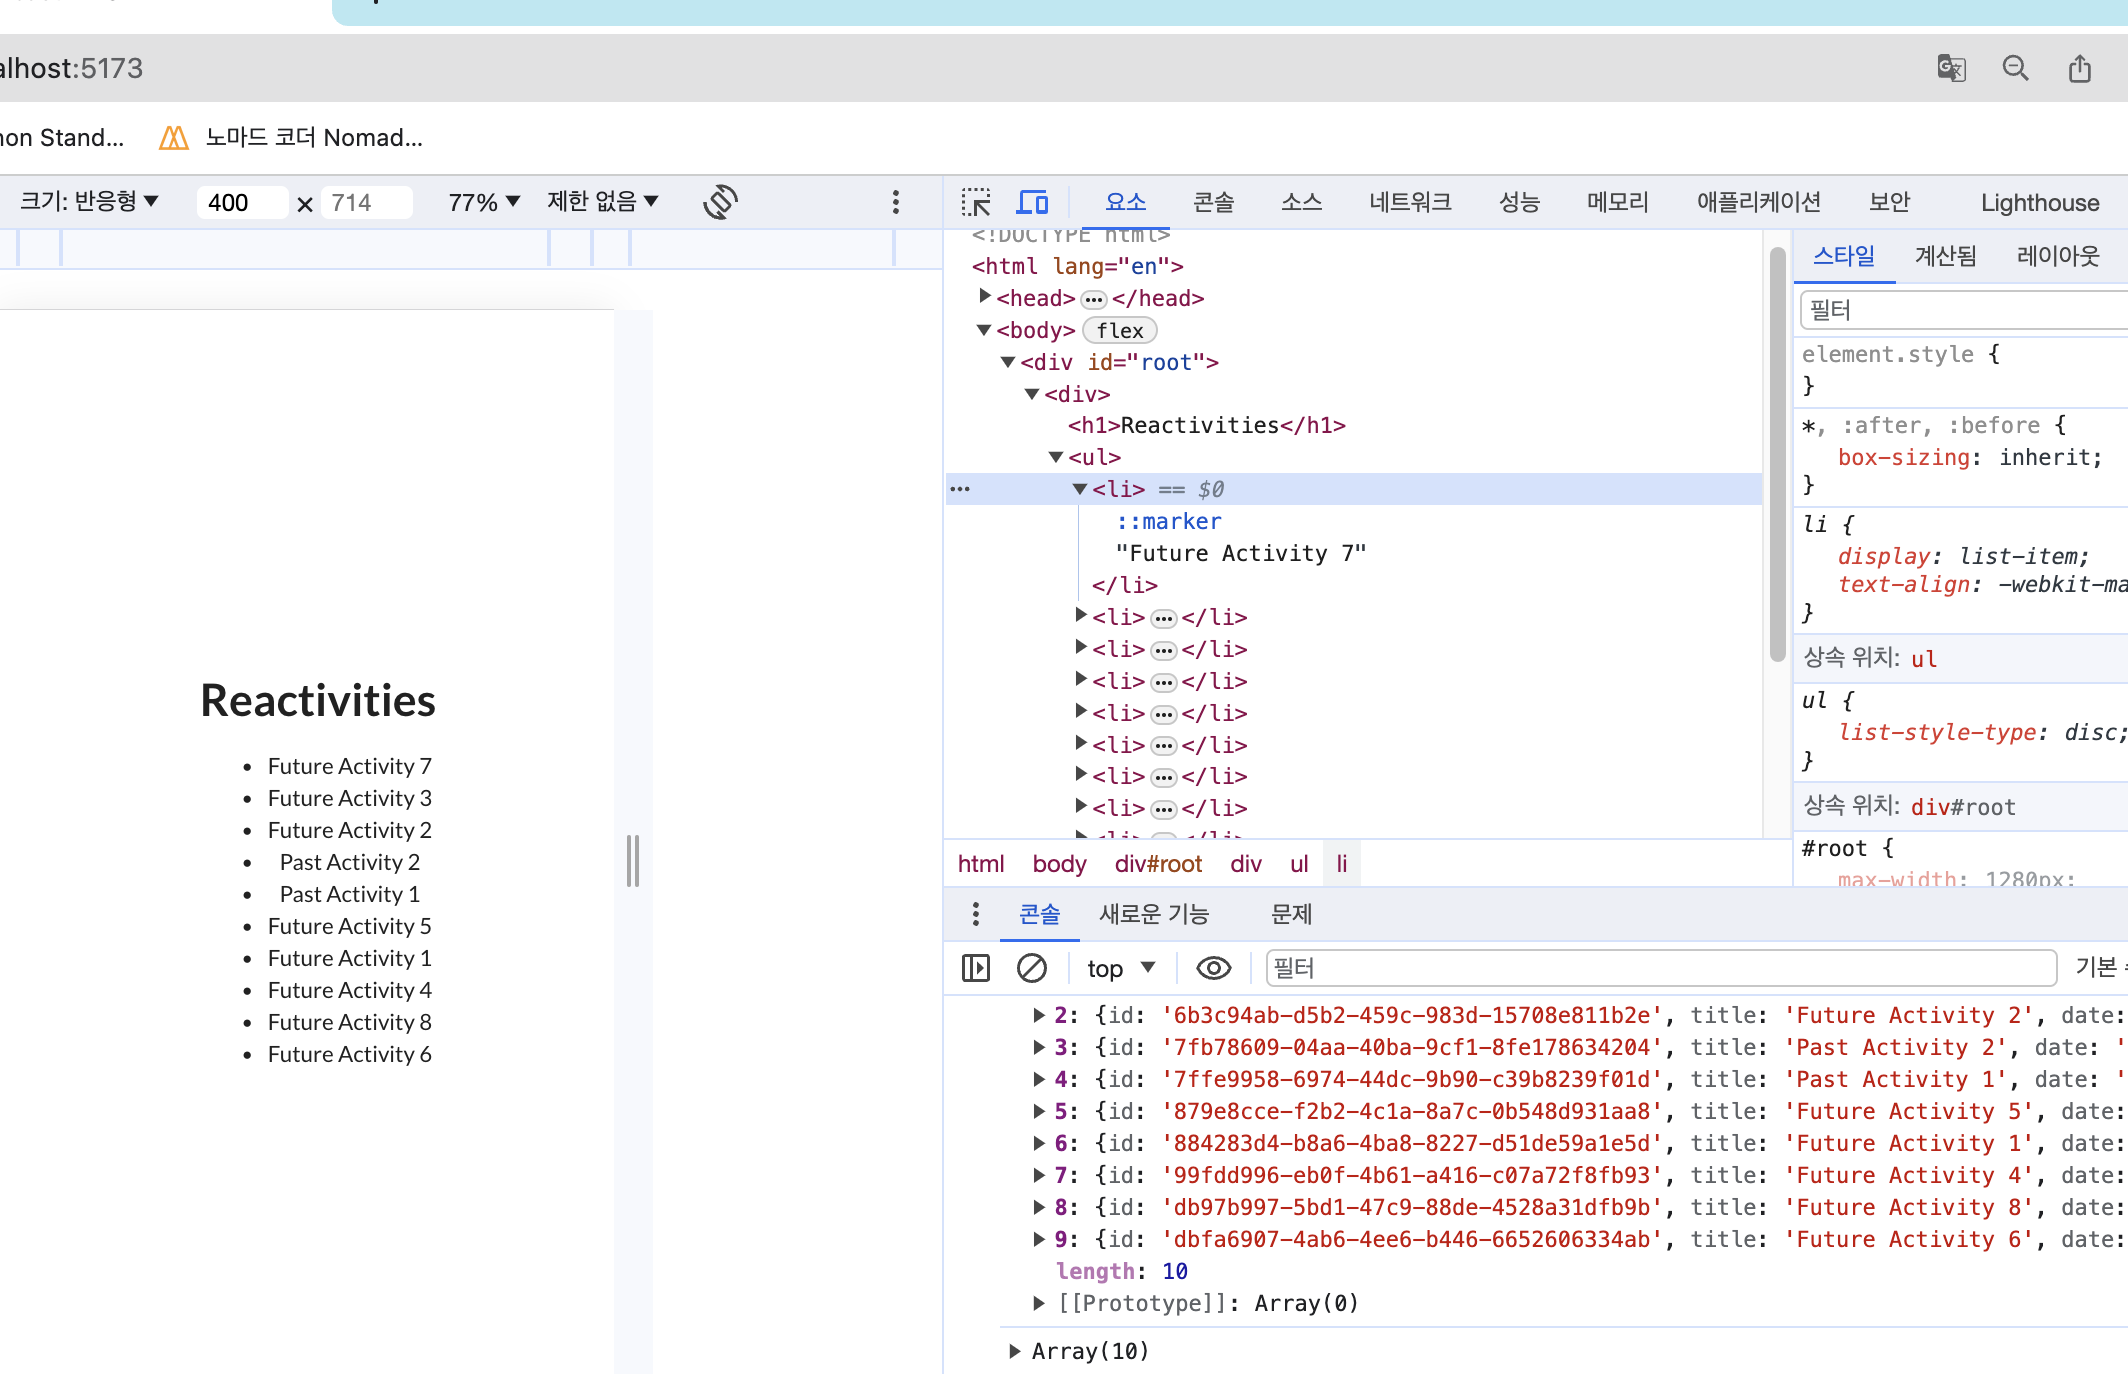
Task: Click the Google Translate icon in address bar
Action: [x=1951, y=68]
